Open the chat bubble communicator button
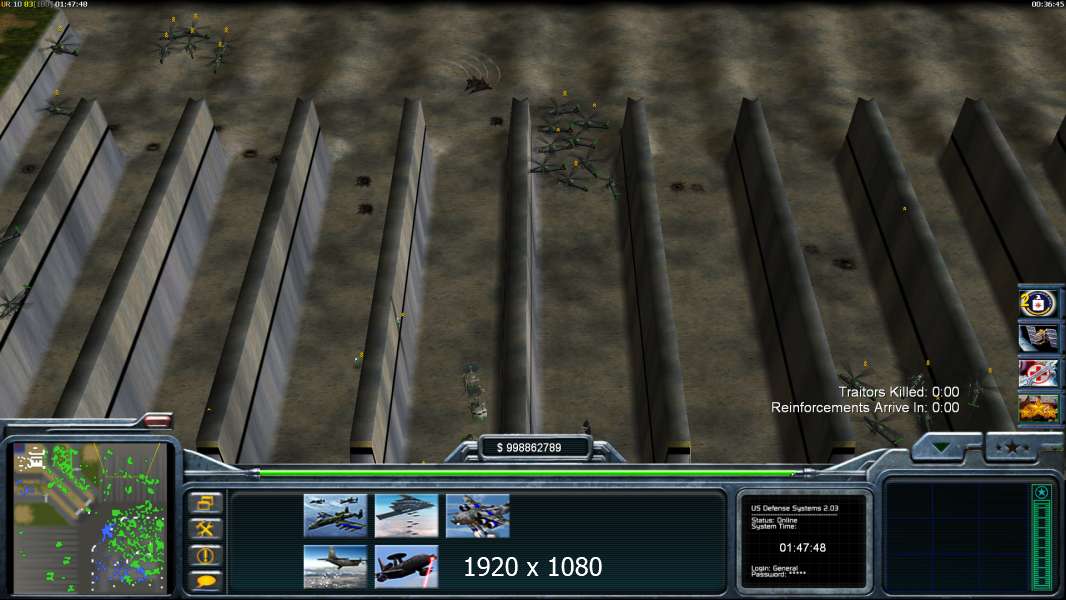1066x600 pixels. tap(205, 581)
